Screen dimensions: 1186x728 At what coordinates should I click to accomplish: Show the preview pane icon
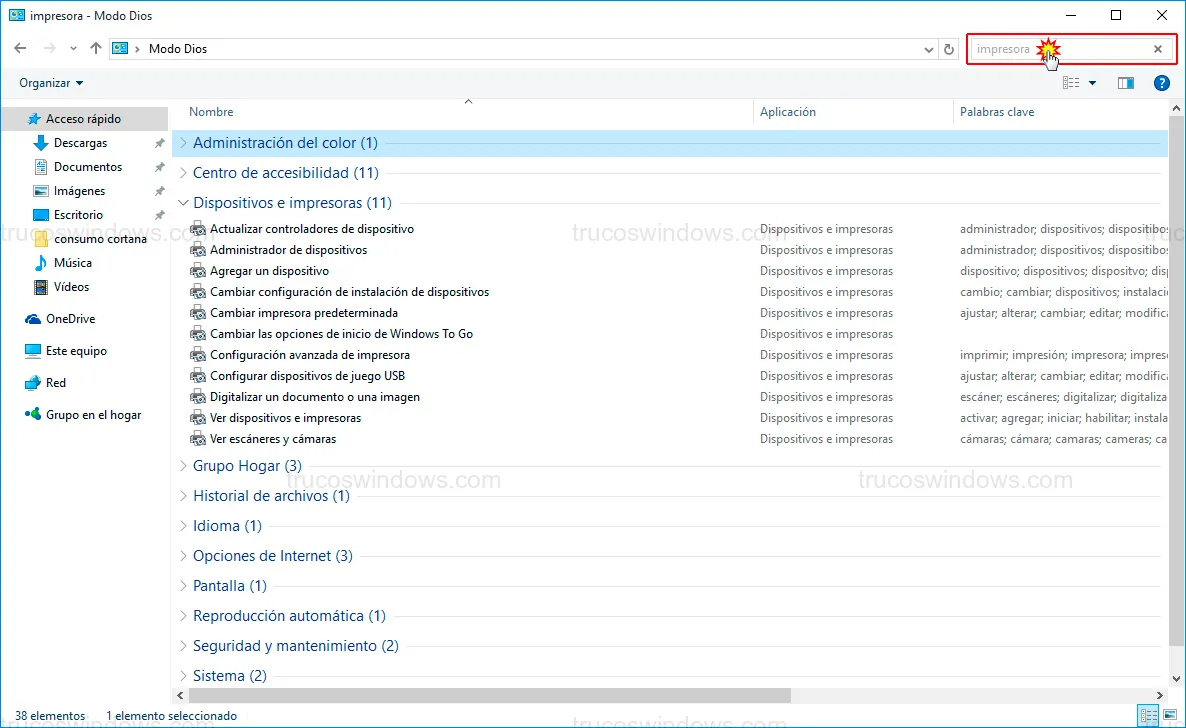(x=1126, y=83)
